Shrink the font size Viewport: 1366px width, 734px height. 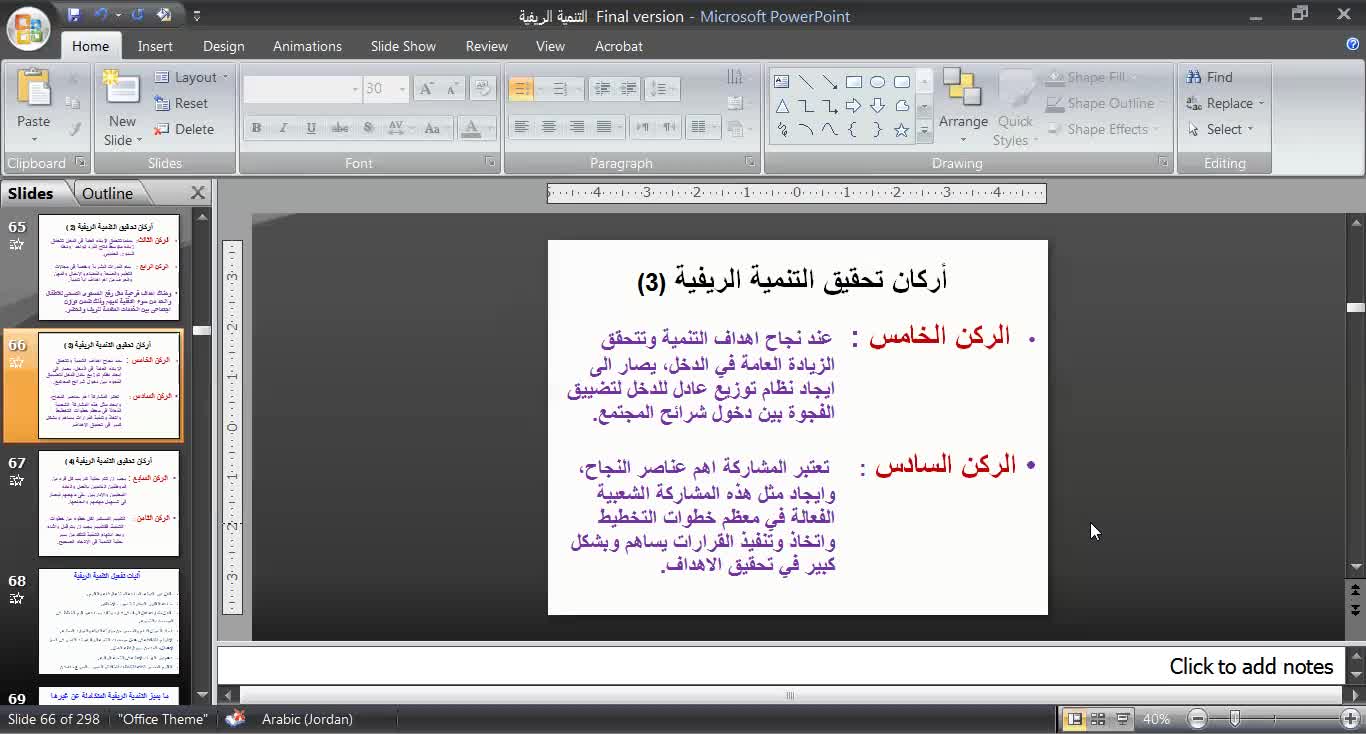pos(454,89)
